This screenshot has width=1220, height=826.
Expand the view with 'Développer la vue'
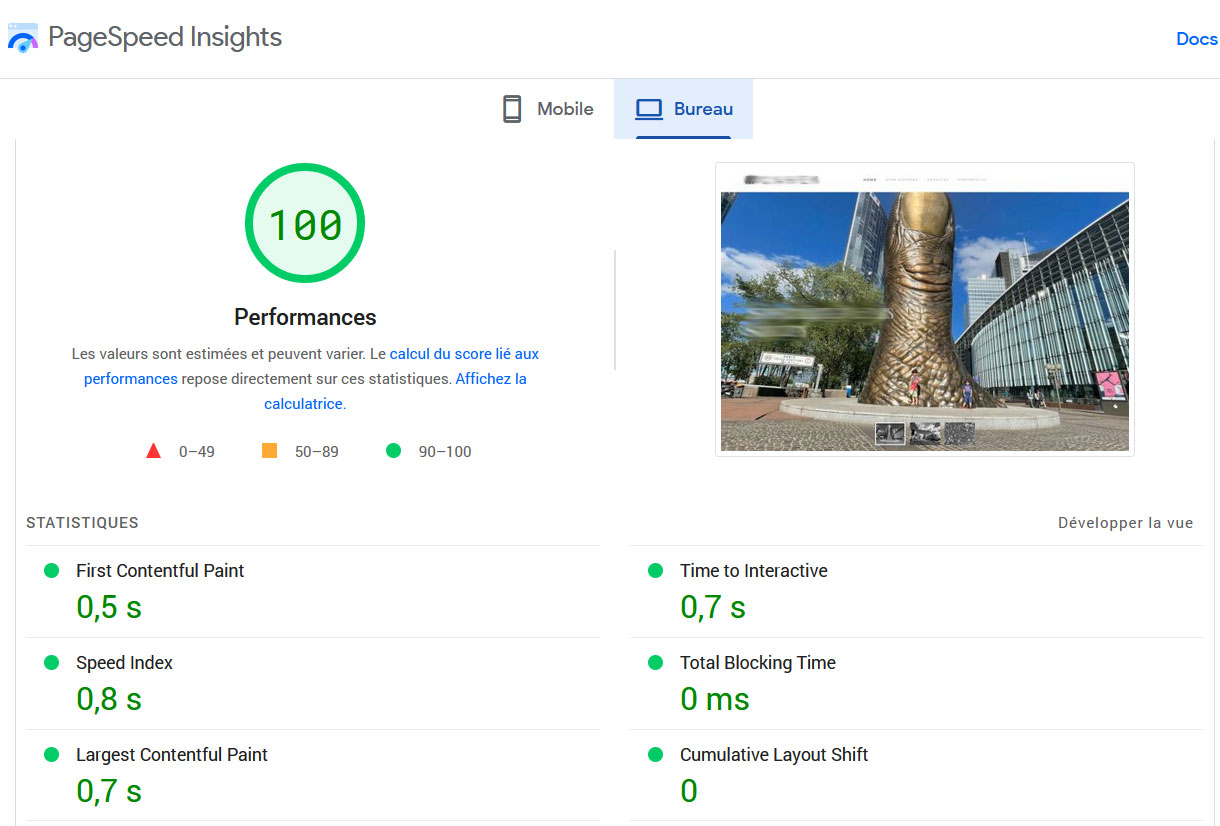[x=1126, y=523]
